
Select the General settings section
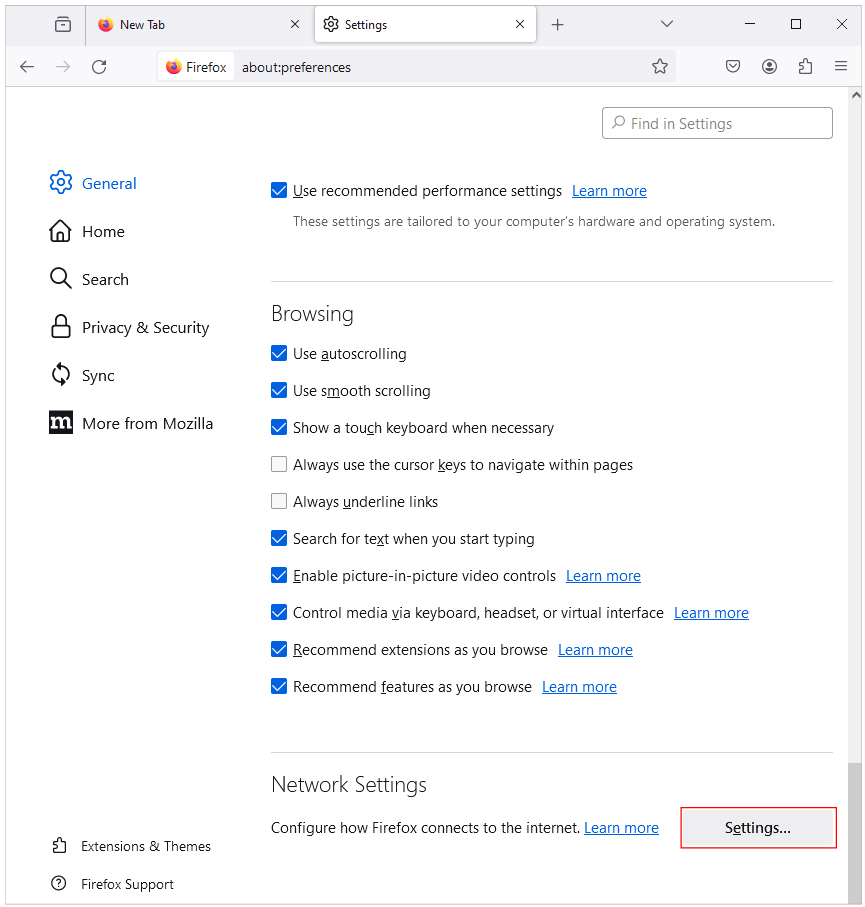(x=109, y=183)
